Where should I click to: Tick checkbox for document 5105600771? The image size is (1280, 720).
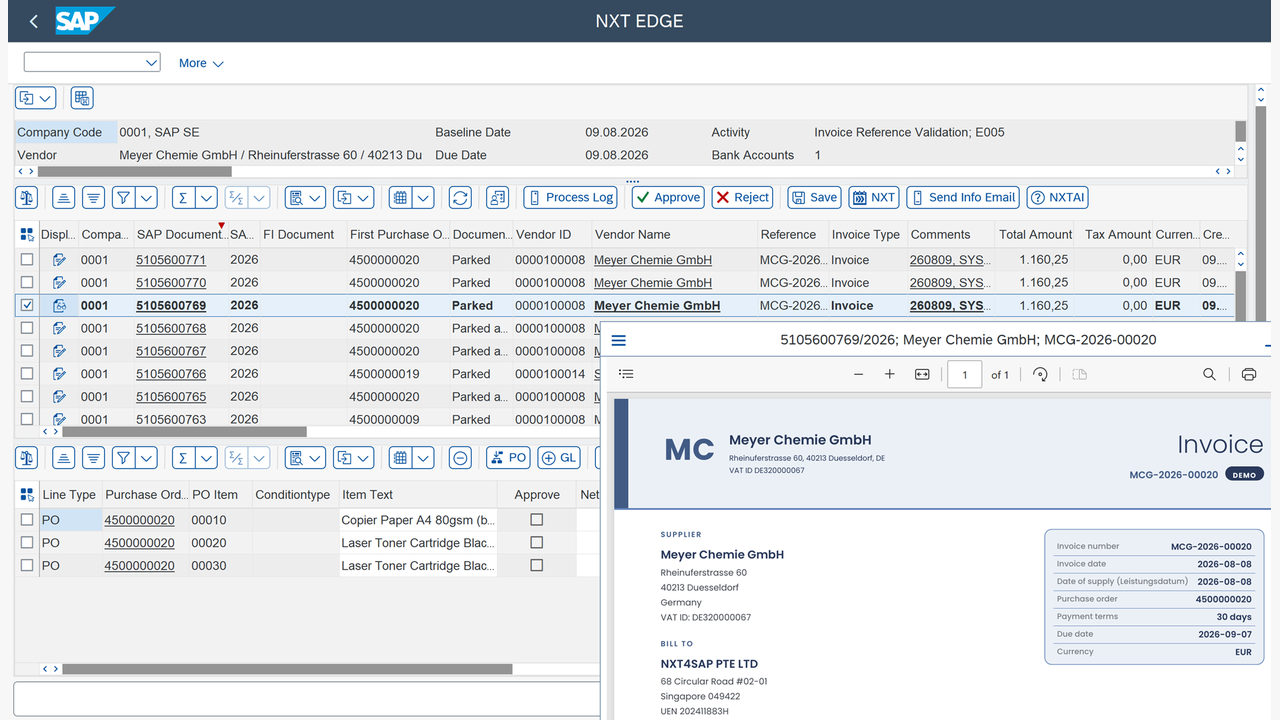pyautogui.click(x=27, y=260)
